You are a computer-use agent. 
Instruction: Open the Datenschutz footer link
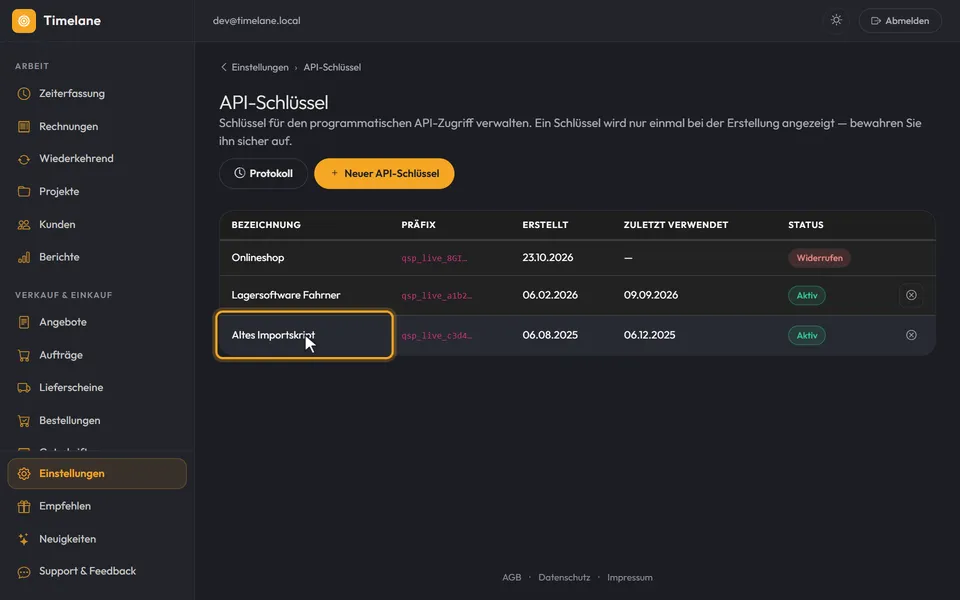tap(564, 577)
